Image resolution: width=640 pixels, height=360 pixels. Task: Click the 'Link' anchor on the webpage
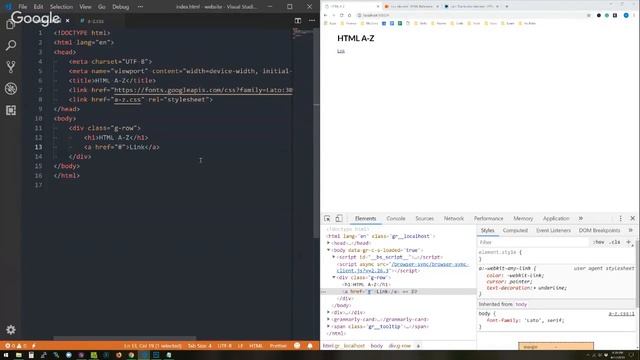point(341,51)
